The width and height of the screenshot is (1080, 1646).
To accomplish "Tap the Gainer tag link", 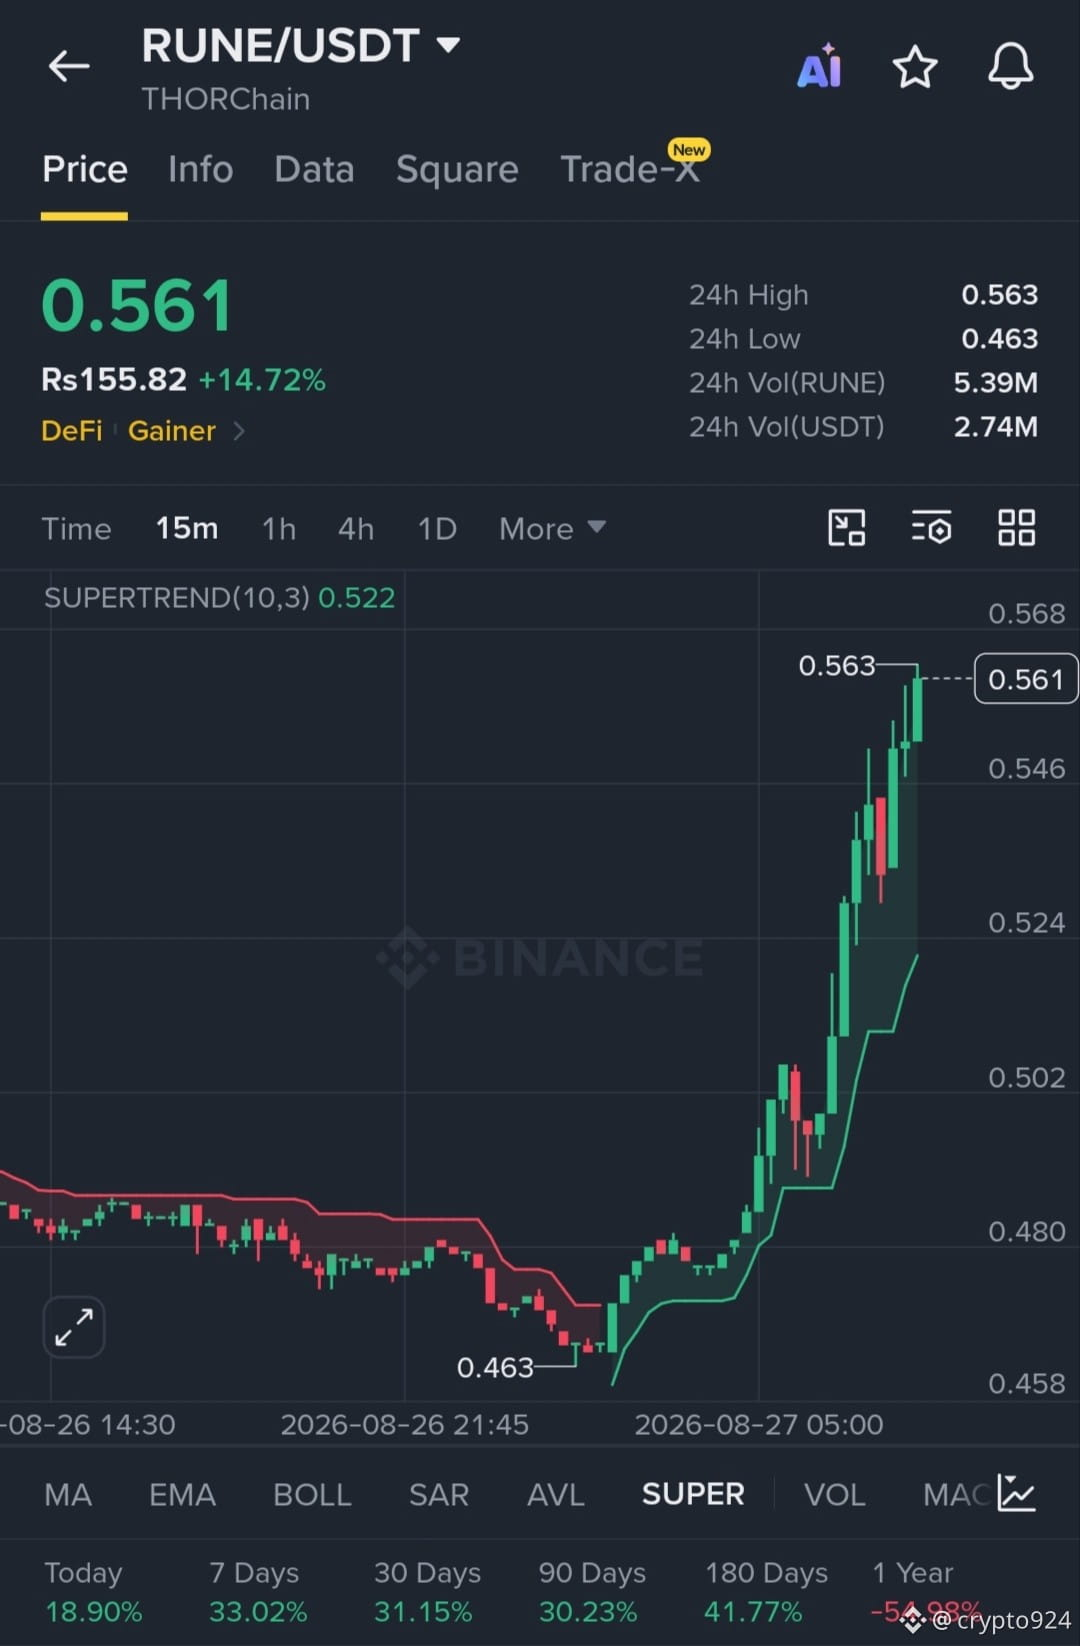I will pyautogui.click(x=172, y=431).
